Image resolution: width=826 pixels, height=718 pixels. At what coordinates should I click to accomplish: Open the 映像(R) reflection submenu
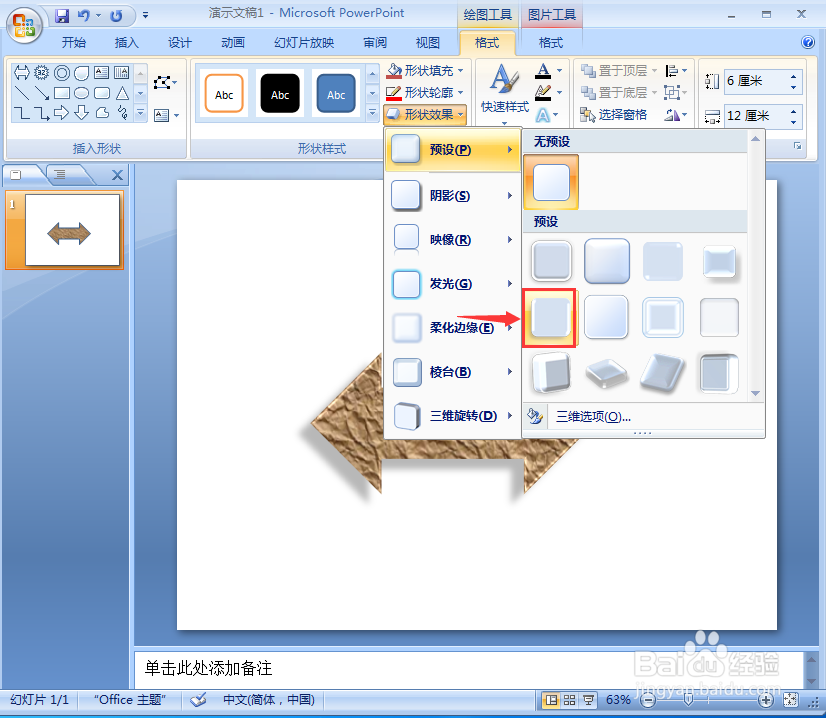(x=453, y=240)
